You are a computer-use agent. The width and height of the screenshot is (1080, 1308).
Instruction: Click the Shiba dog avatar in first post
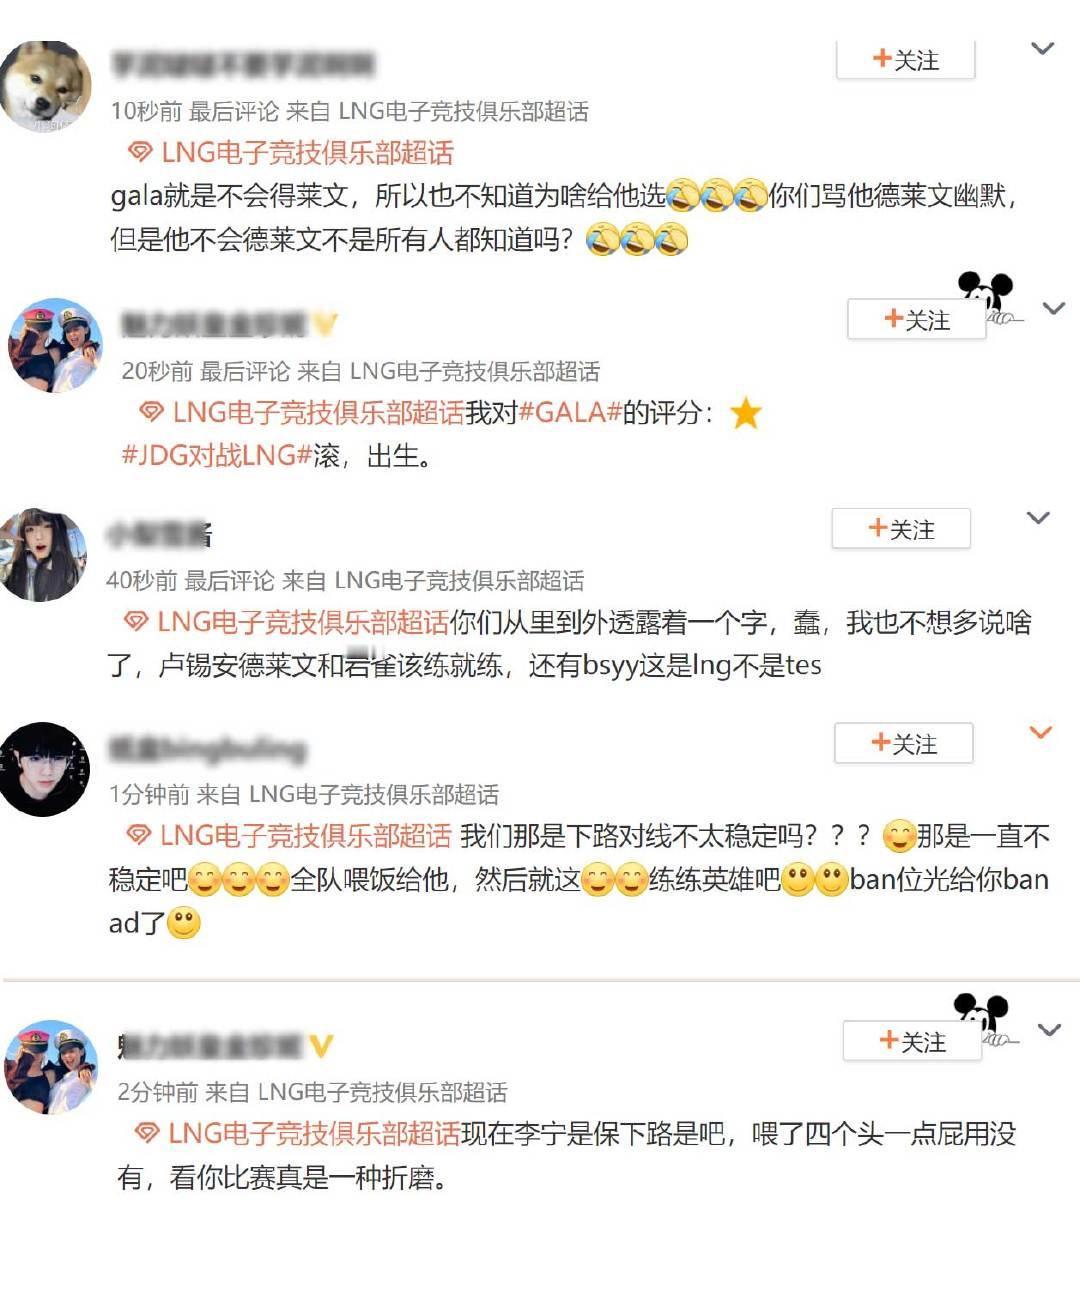tap(44, 86)
